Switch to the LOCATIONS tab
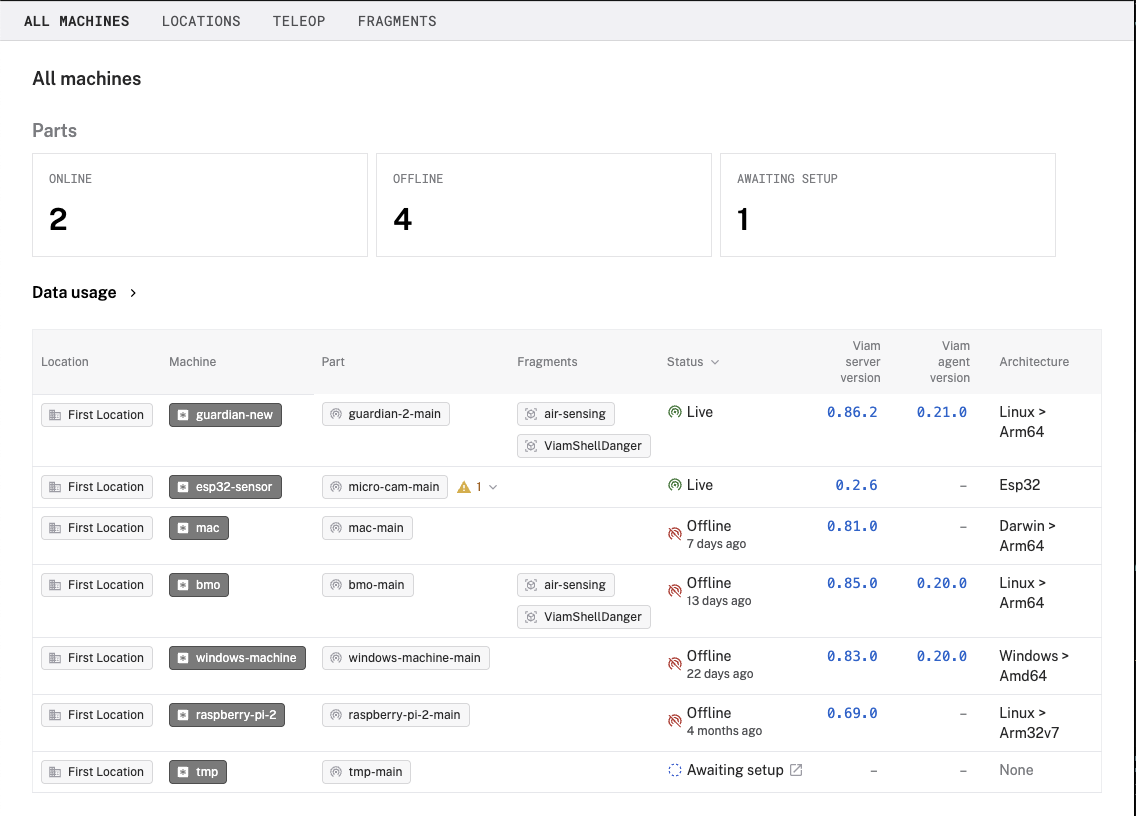This screenshot has height=816, width=1136. pos(200,20)
